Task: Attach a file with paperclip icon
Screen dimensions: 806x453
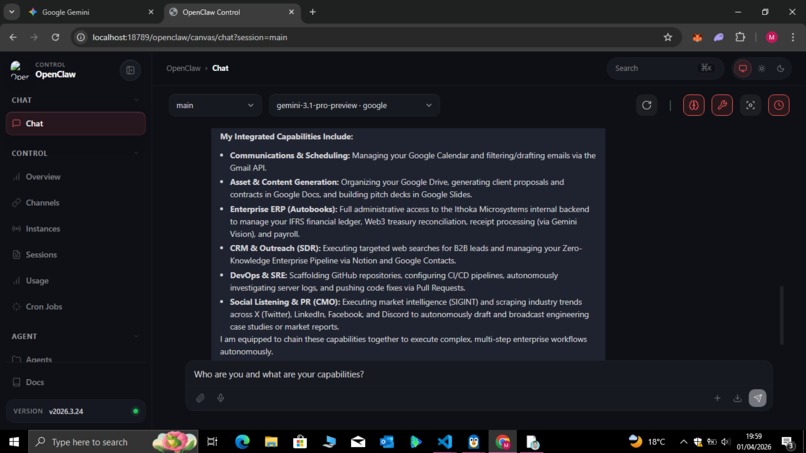Action: [200, 398]
